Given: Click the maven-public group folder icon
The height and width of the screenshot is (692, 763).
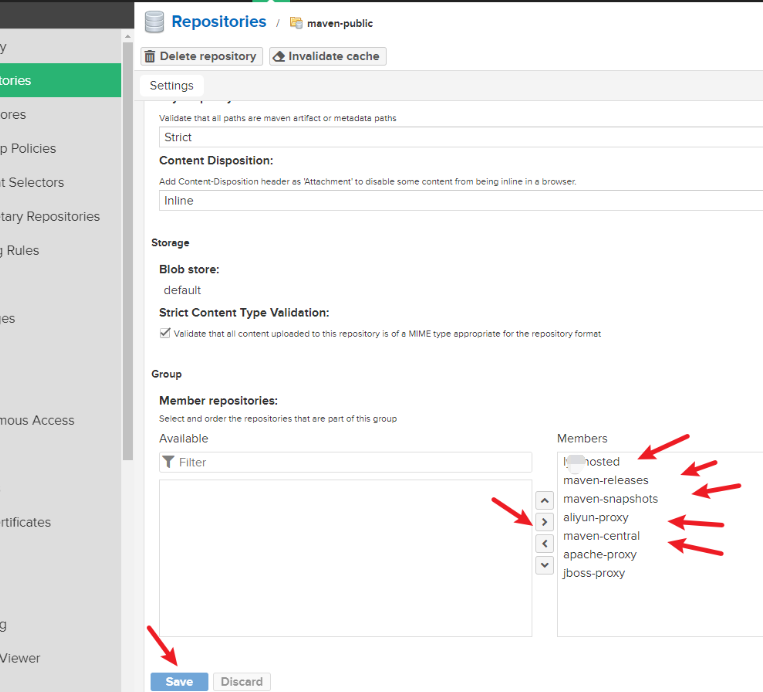Looking at the screenshot, I should [296, 23].
